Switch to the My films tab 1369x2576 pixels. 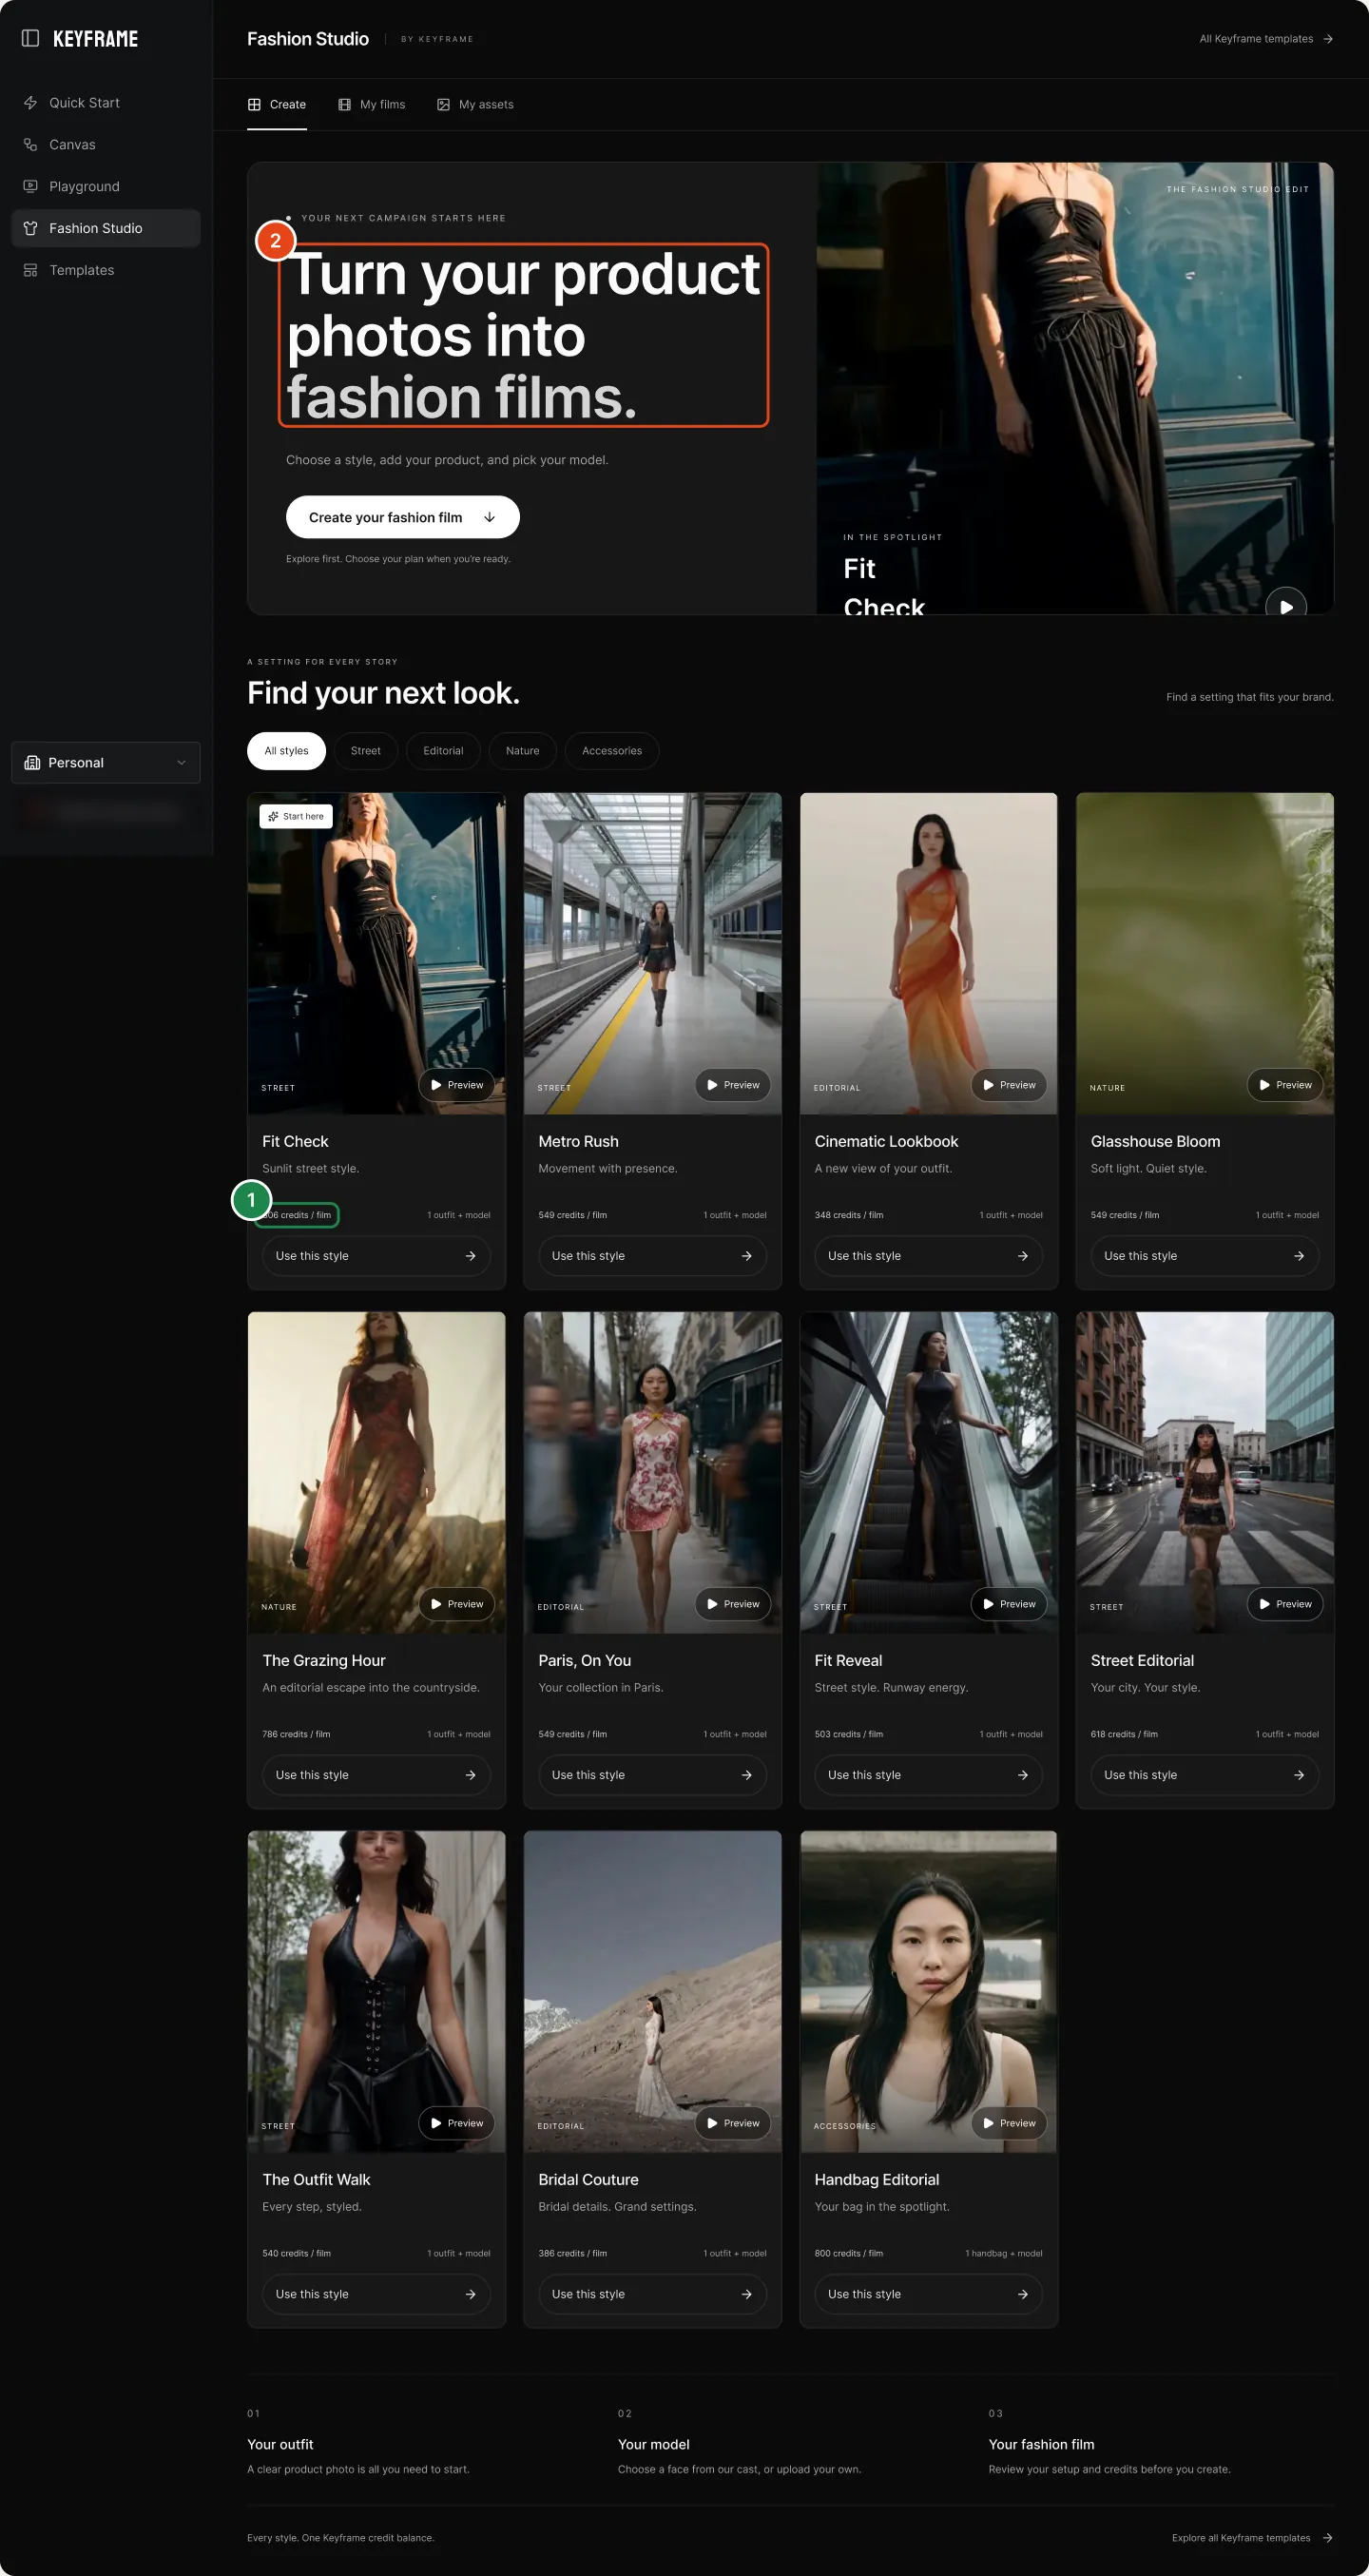click(x=372, y=105)
